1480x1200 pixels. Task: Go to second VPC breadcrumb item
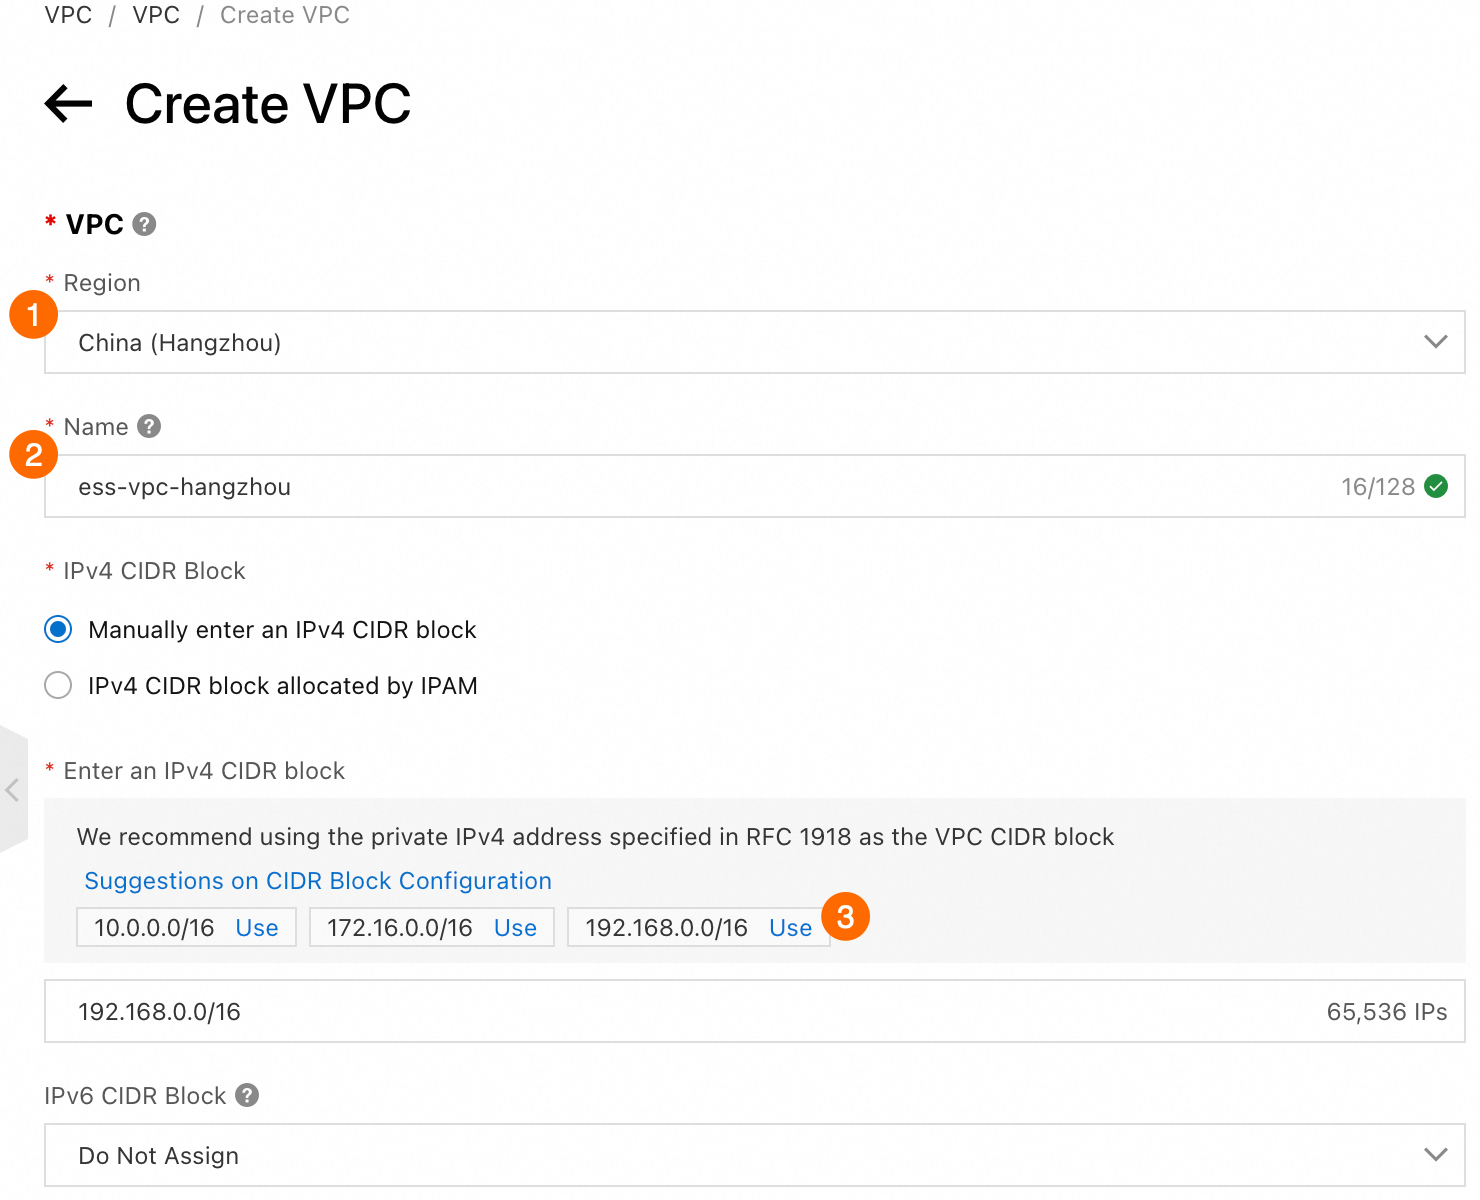[156, 15]
